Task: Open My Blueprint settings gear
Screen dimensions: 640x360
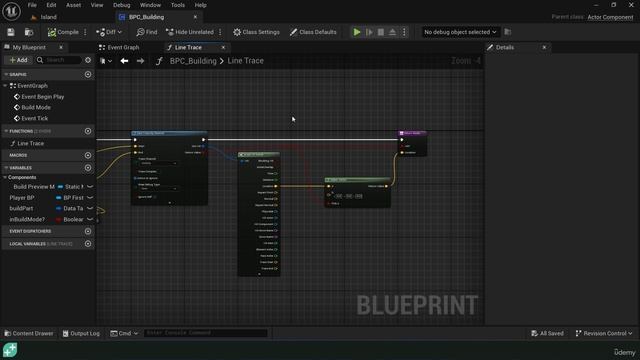Action: pyautogui.click(x=88, y=60)
